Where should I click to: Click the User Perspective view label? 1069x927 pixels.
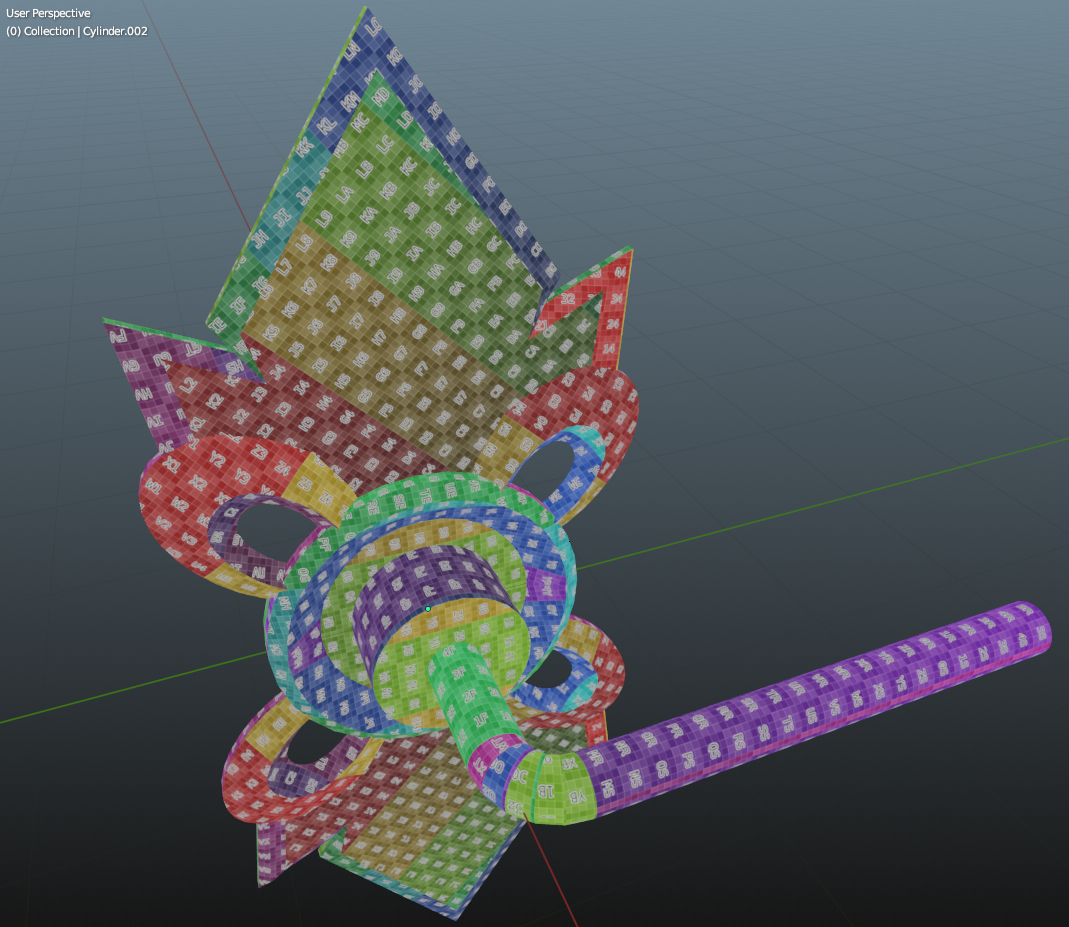pyautogui.click(x=47, y=13)
